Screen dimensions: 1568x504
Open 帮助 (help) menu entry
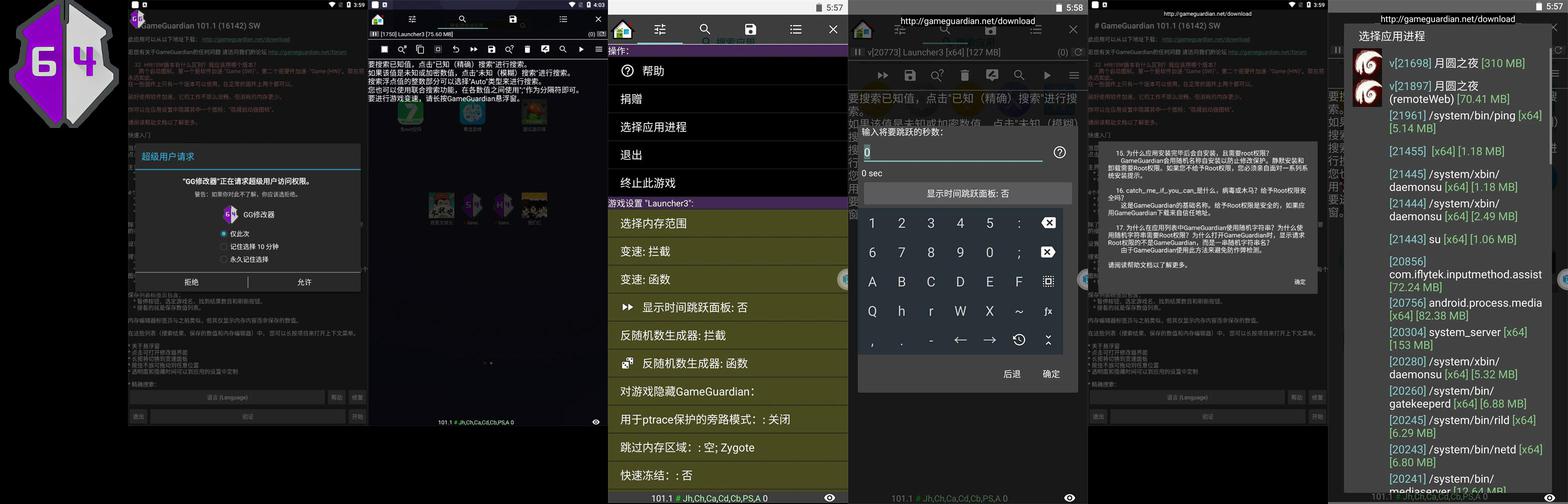click(x=728, y=71)
